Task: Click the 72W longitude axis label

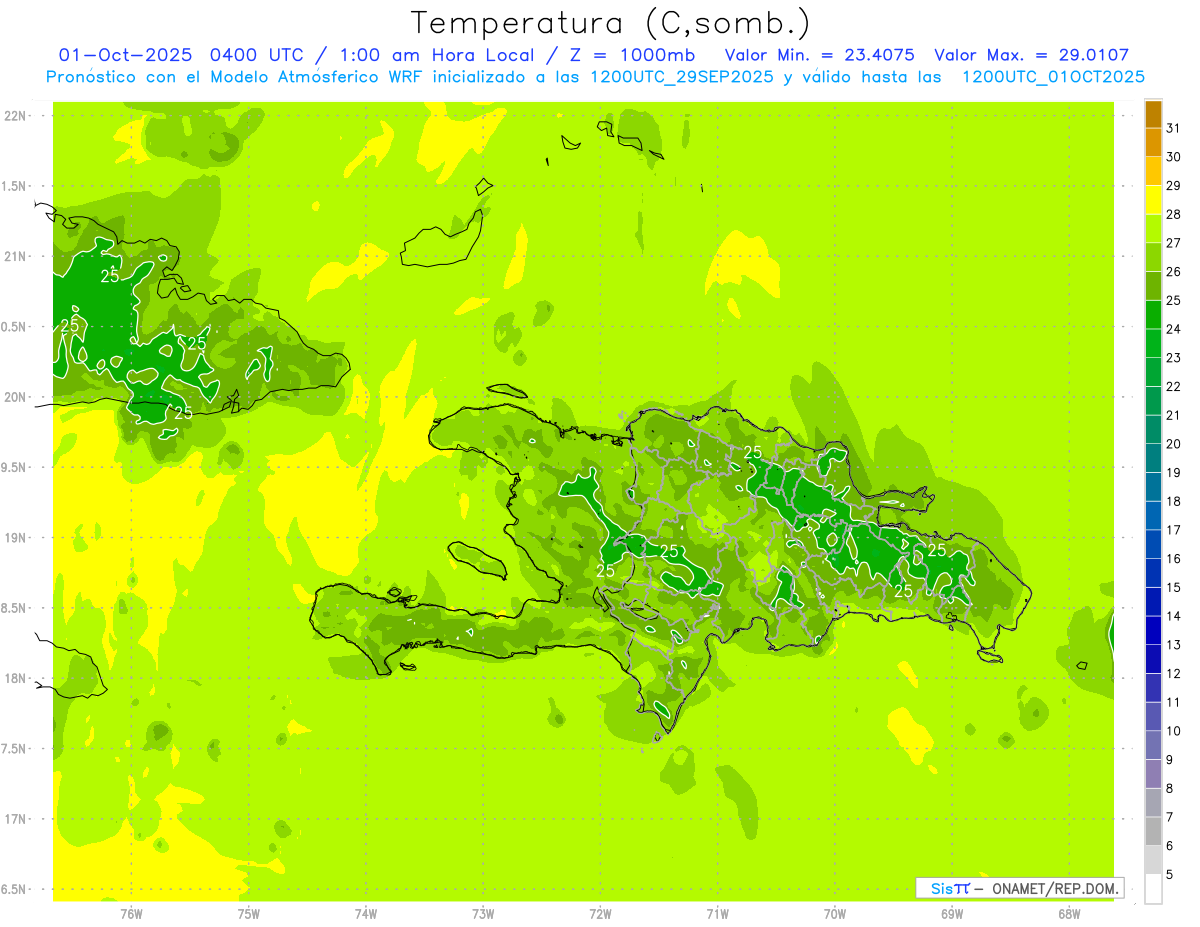Action: [x=600, y=913]
